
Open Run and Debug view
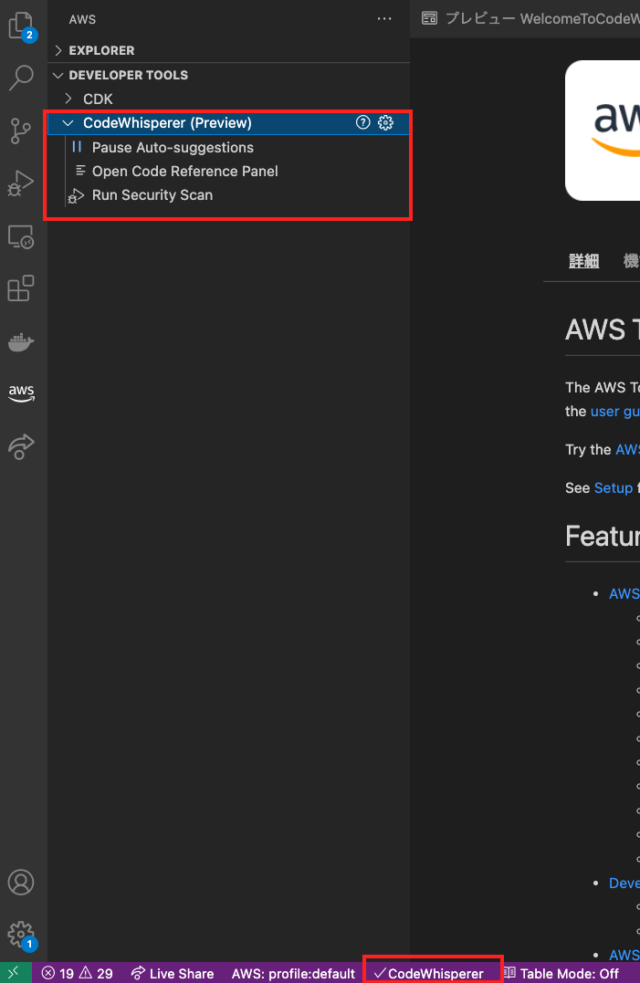(21, 184)
